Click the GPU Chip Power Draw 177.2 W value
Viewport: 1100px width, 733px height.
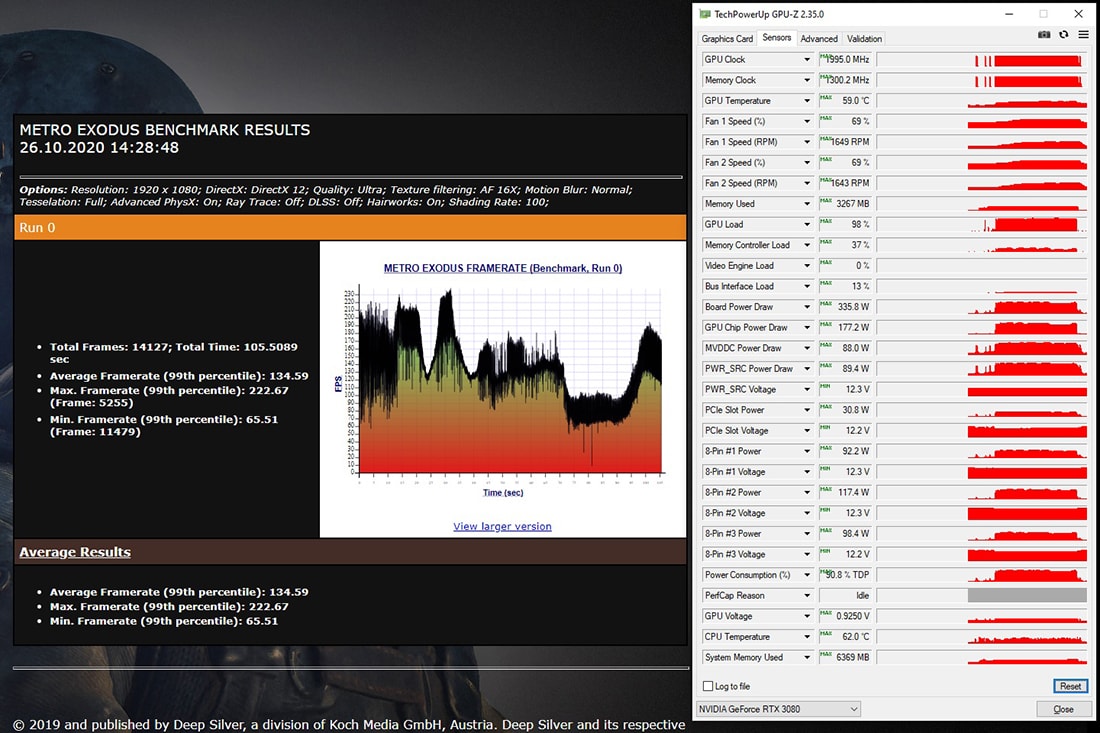coord(845,328)
